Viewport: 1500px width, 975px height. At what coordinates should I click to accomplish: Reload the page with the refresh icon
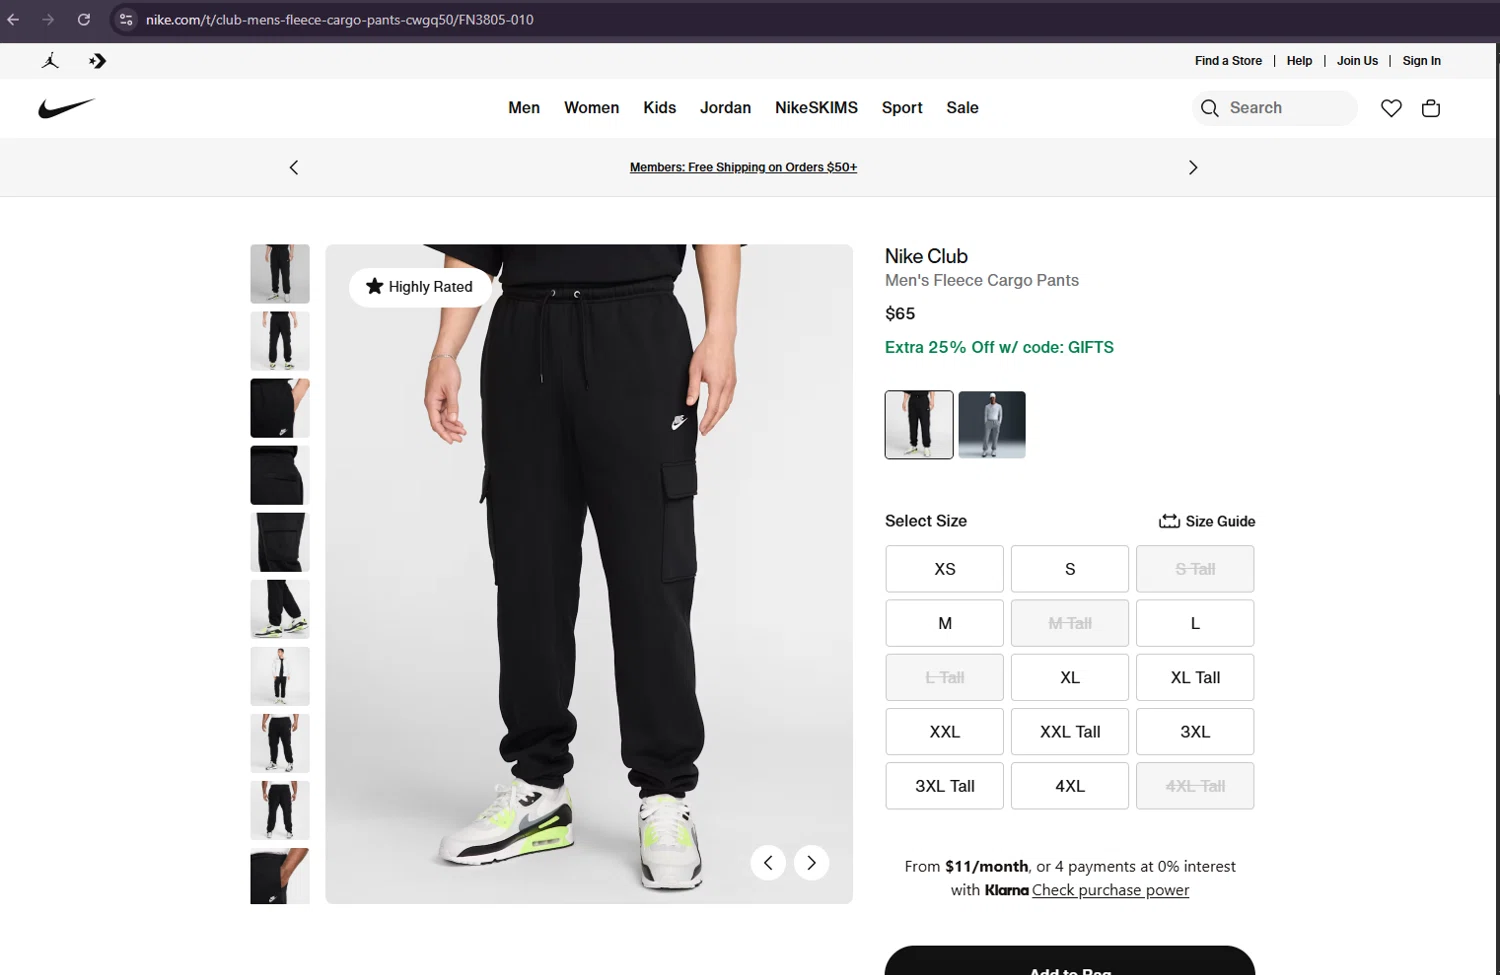(84, 19)
